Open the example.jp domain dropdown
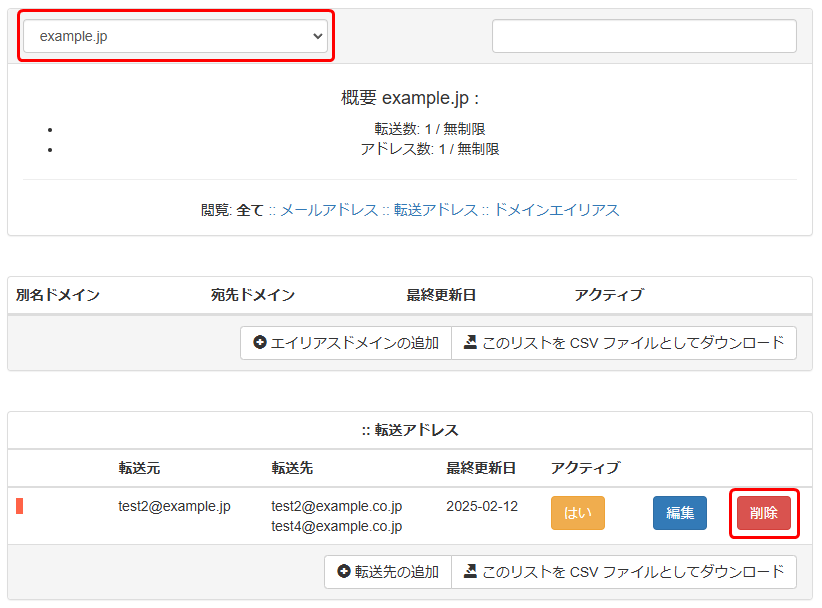This screenshot has width=822, height=608. [176, 36]
